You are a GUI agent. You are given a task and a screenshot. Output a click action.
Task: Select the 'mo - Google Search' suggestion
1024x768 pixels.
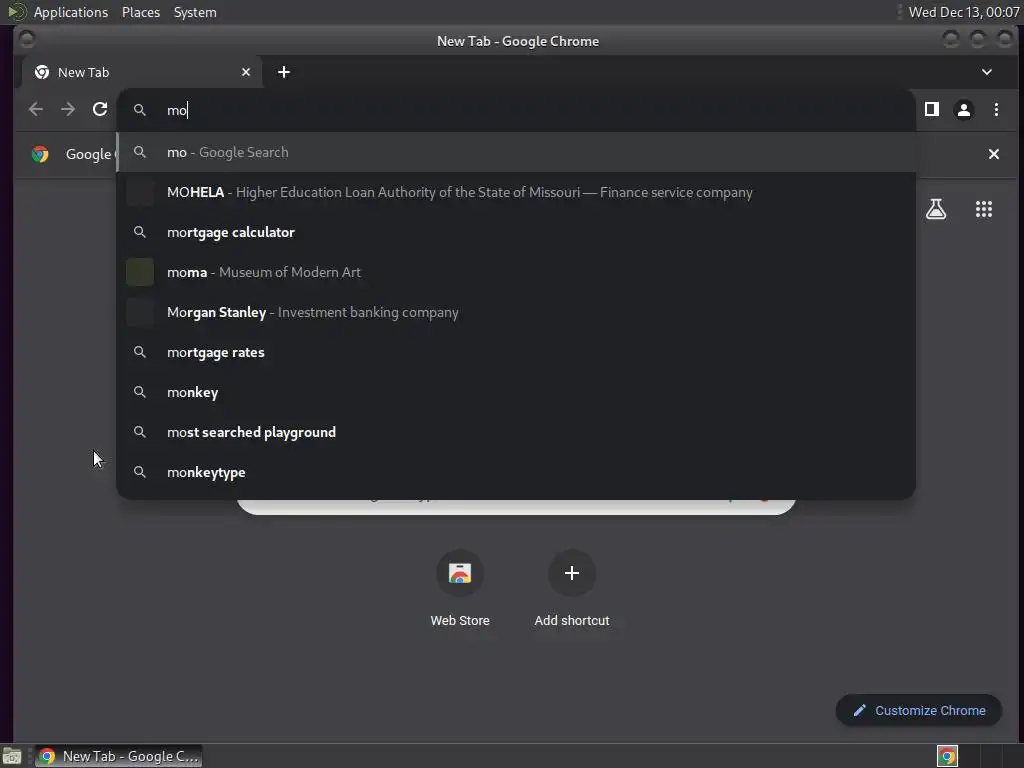516,152
